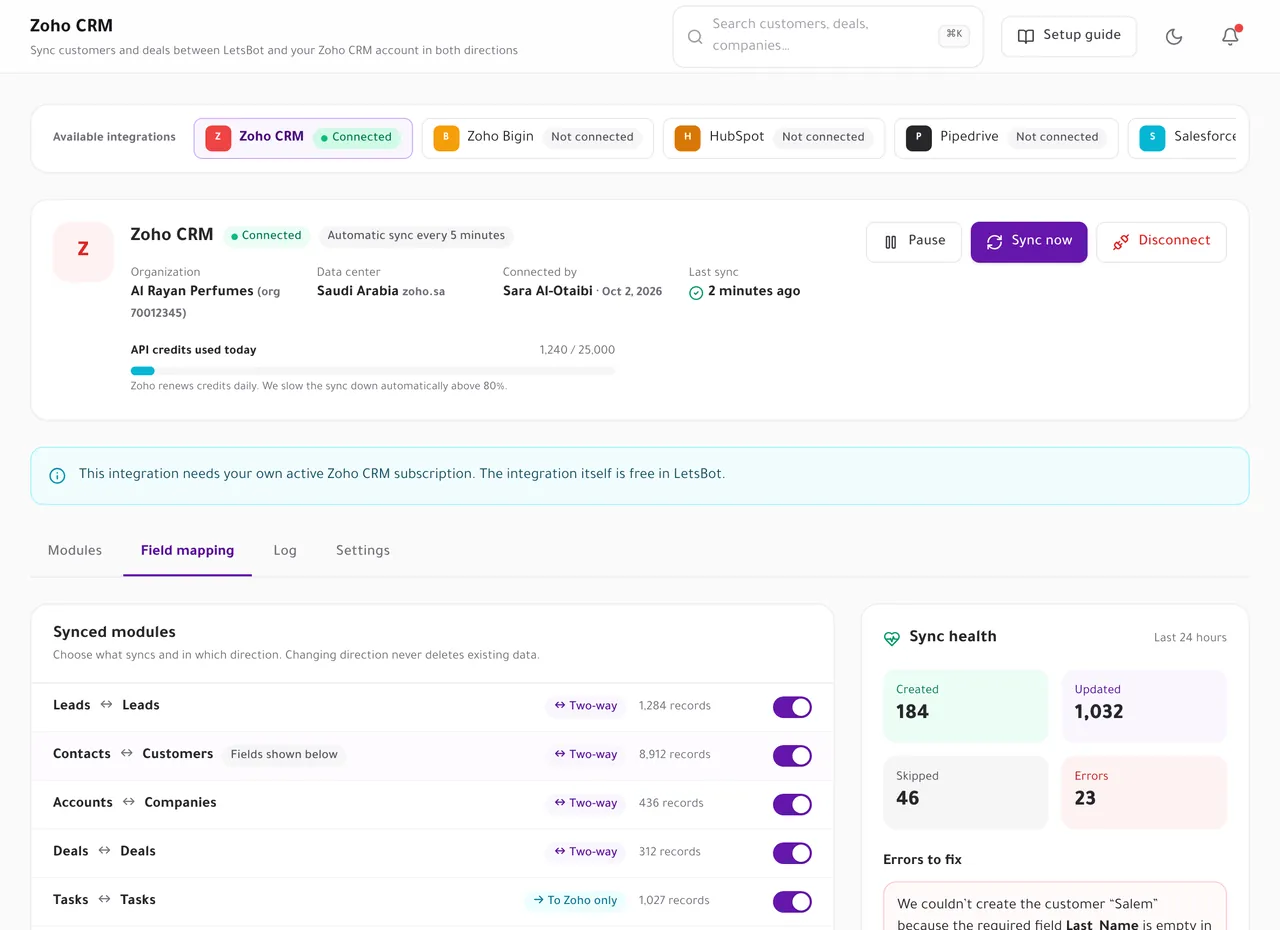Image resolution: width=1280 pixels, height=930 pixels.
Task: Toggle dark mode moon icon
Action: [x=1174, y=37]
